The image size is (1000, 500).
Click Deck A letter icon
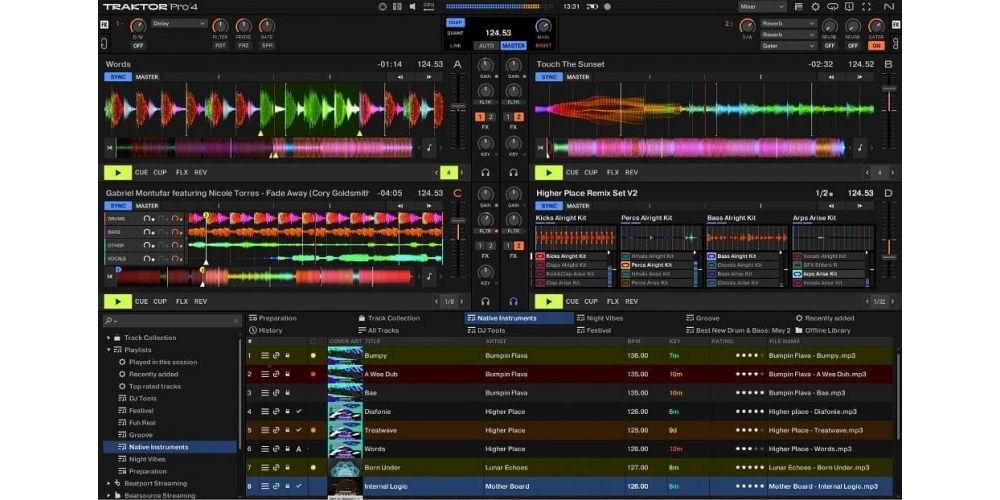(457, 64)
